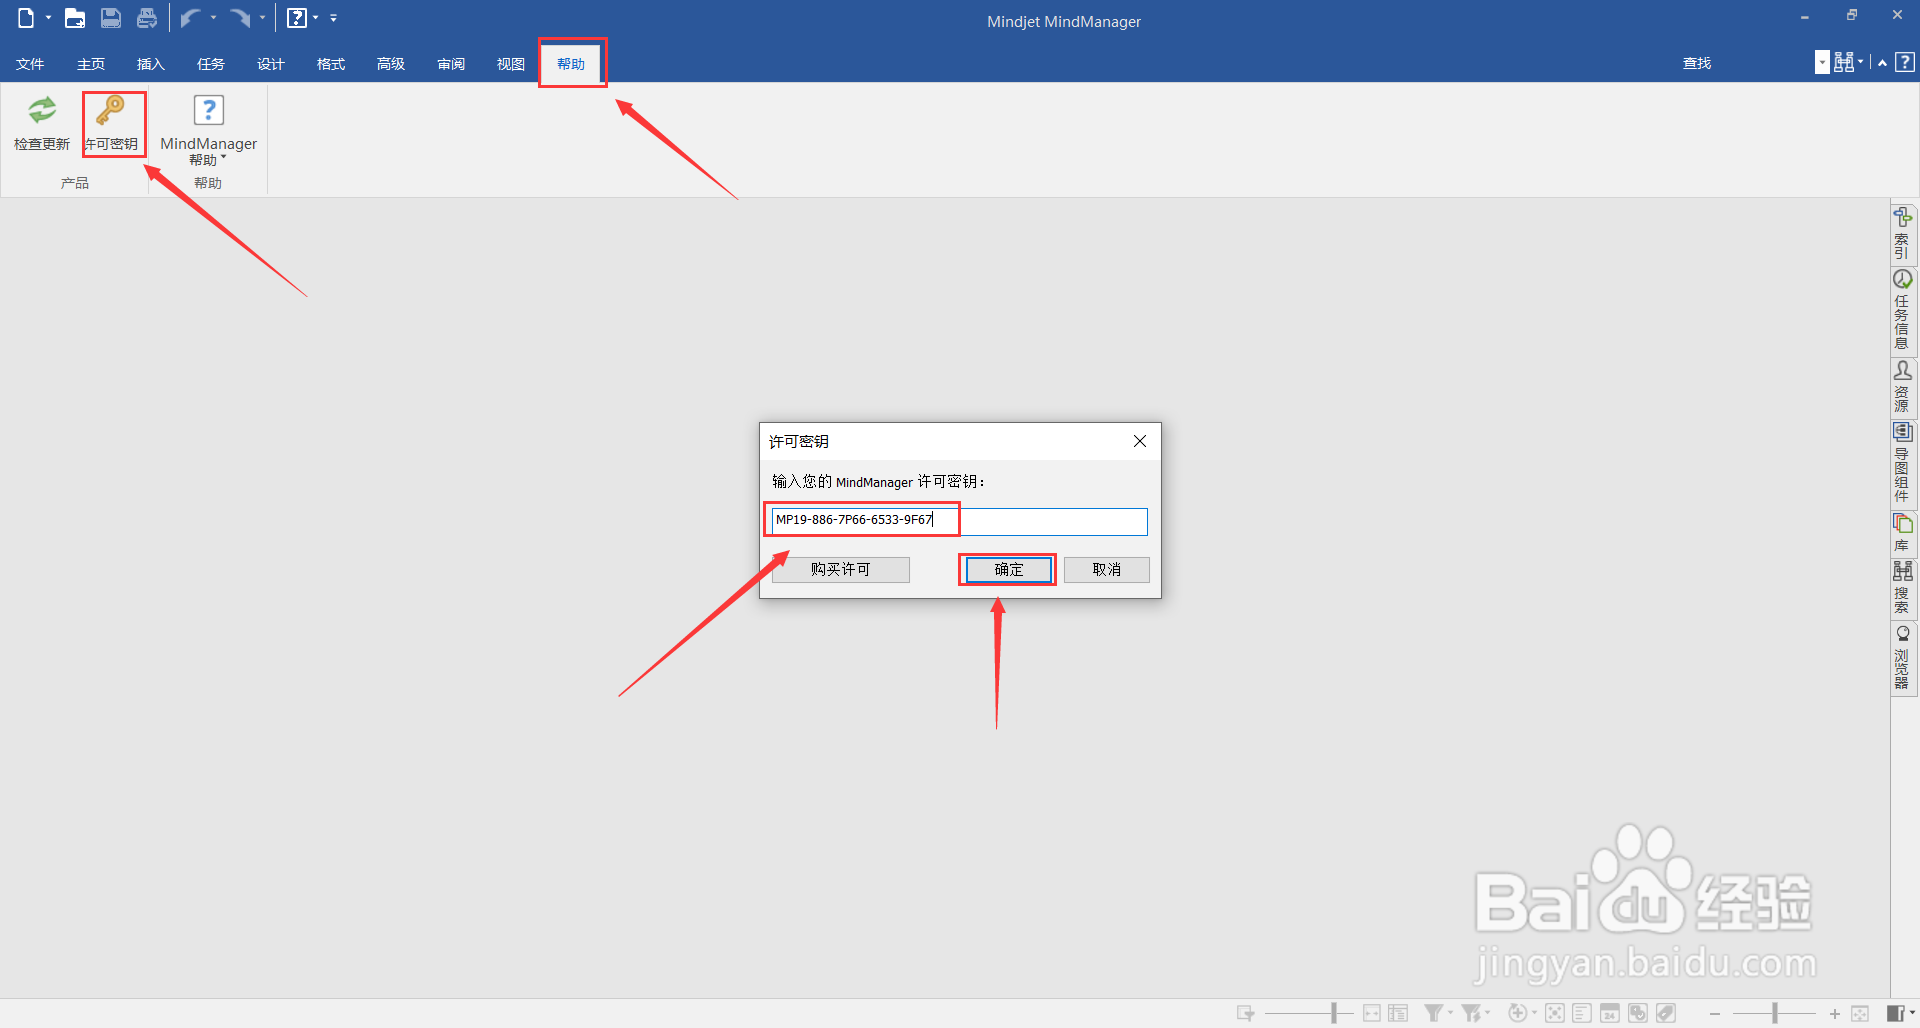
Task: Collapse the ribbon with the up chevron
Action: pos(1882,63)
